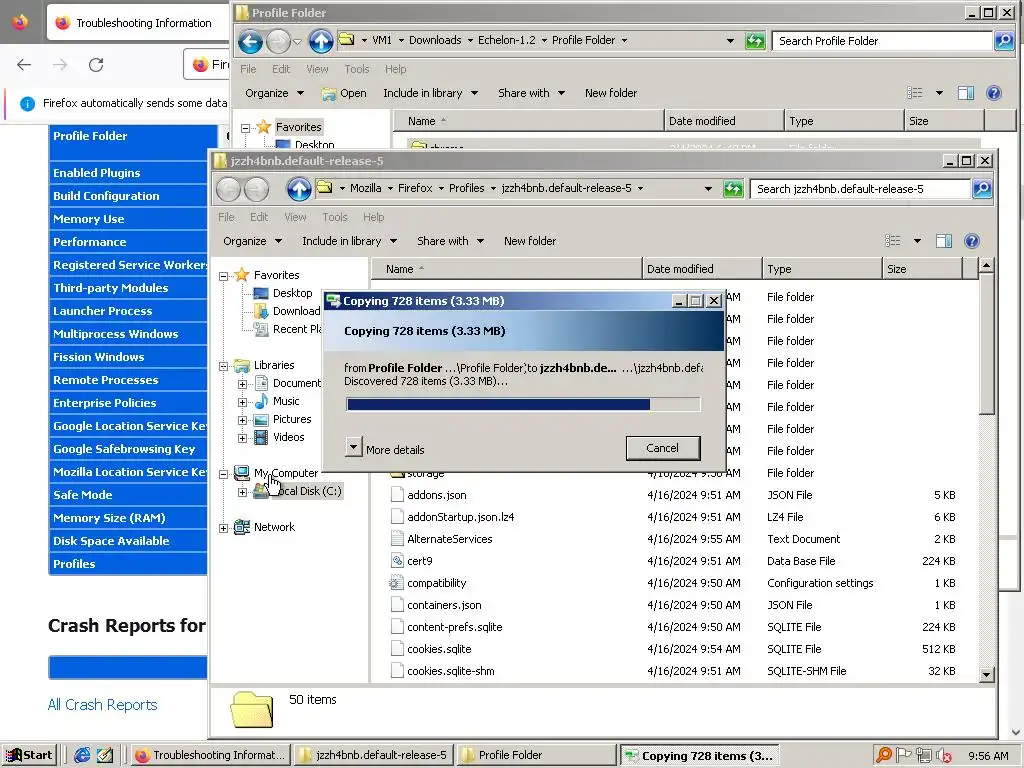1024x768 pixels.
Task: Select the AlternateServices file
Action: 449,539
